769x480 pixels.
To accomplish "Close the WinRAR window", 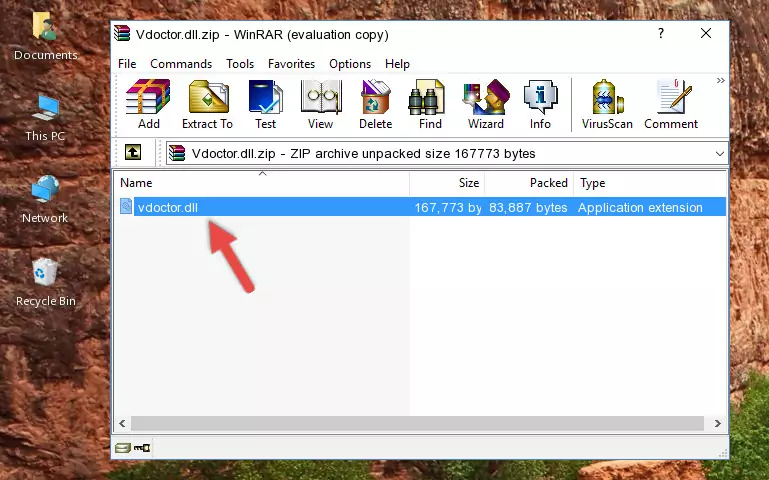I will [x=706, y=33].
